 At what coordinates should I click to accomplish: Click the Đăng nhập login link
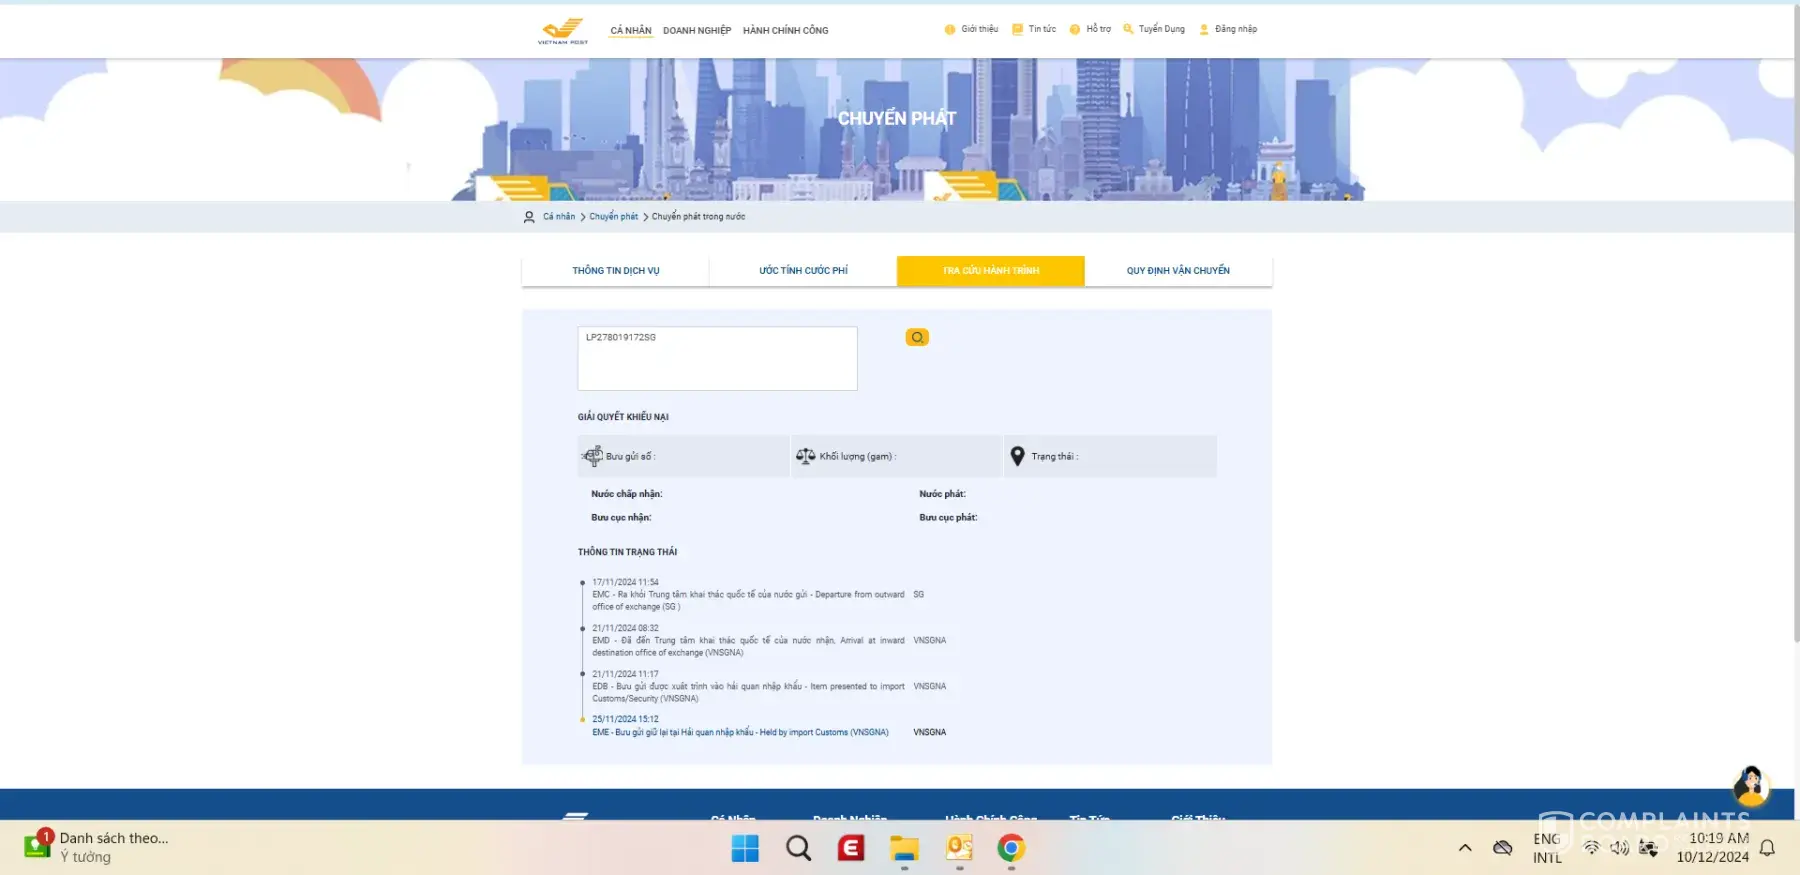click(1235, 29)
